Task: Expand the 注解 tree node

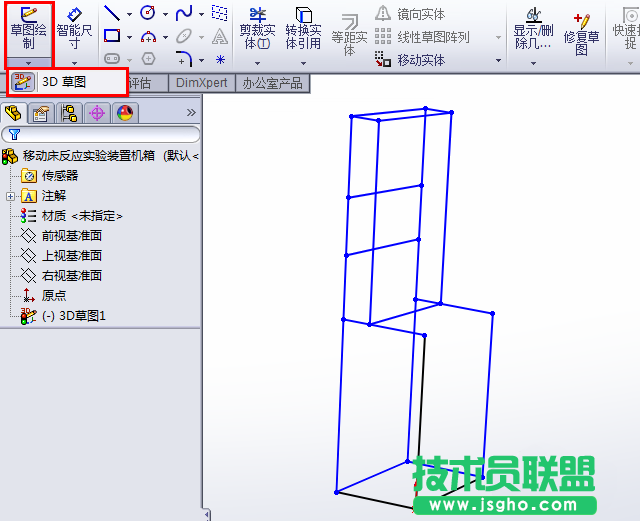Action: pos(10,196)
